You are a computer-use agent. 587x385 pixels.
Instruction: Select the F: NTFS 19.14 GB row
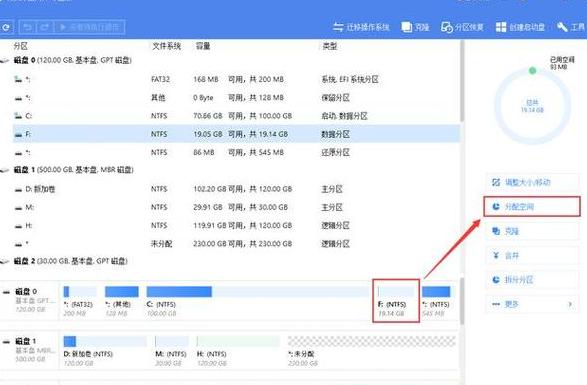pos(237,134)
